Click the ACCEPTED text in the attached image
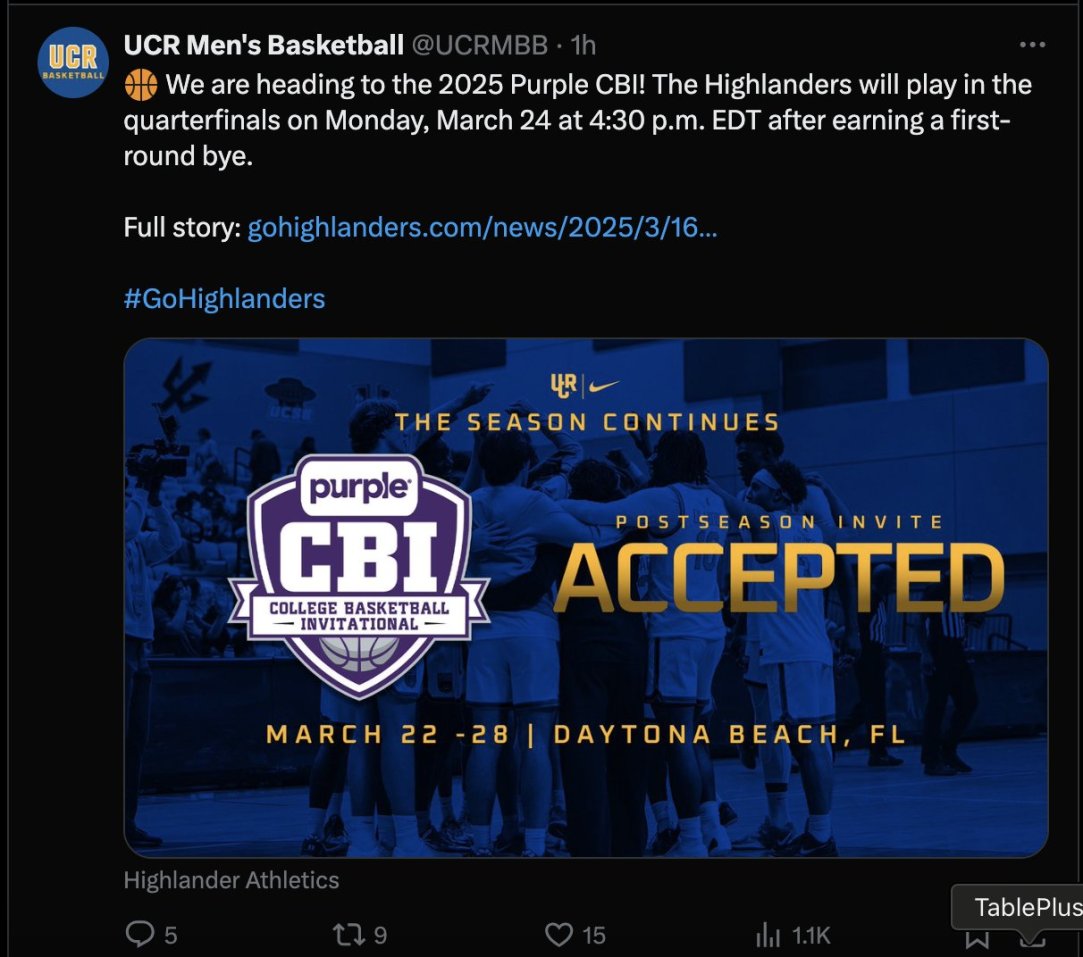Image resolution: width=1083 pixels, height=957 pixels. pos(778,578)
